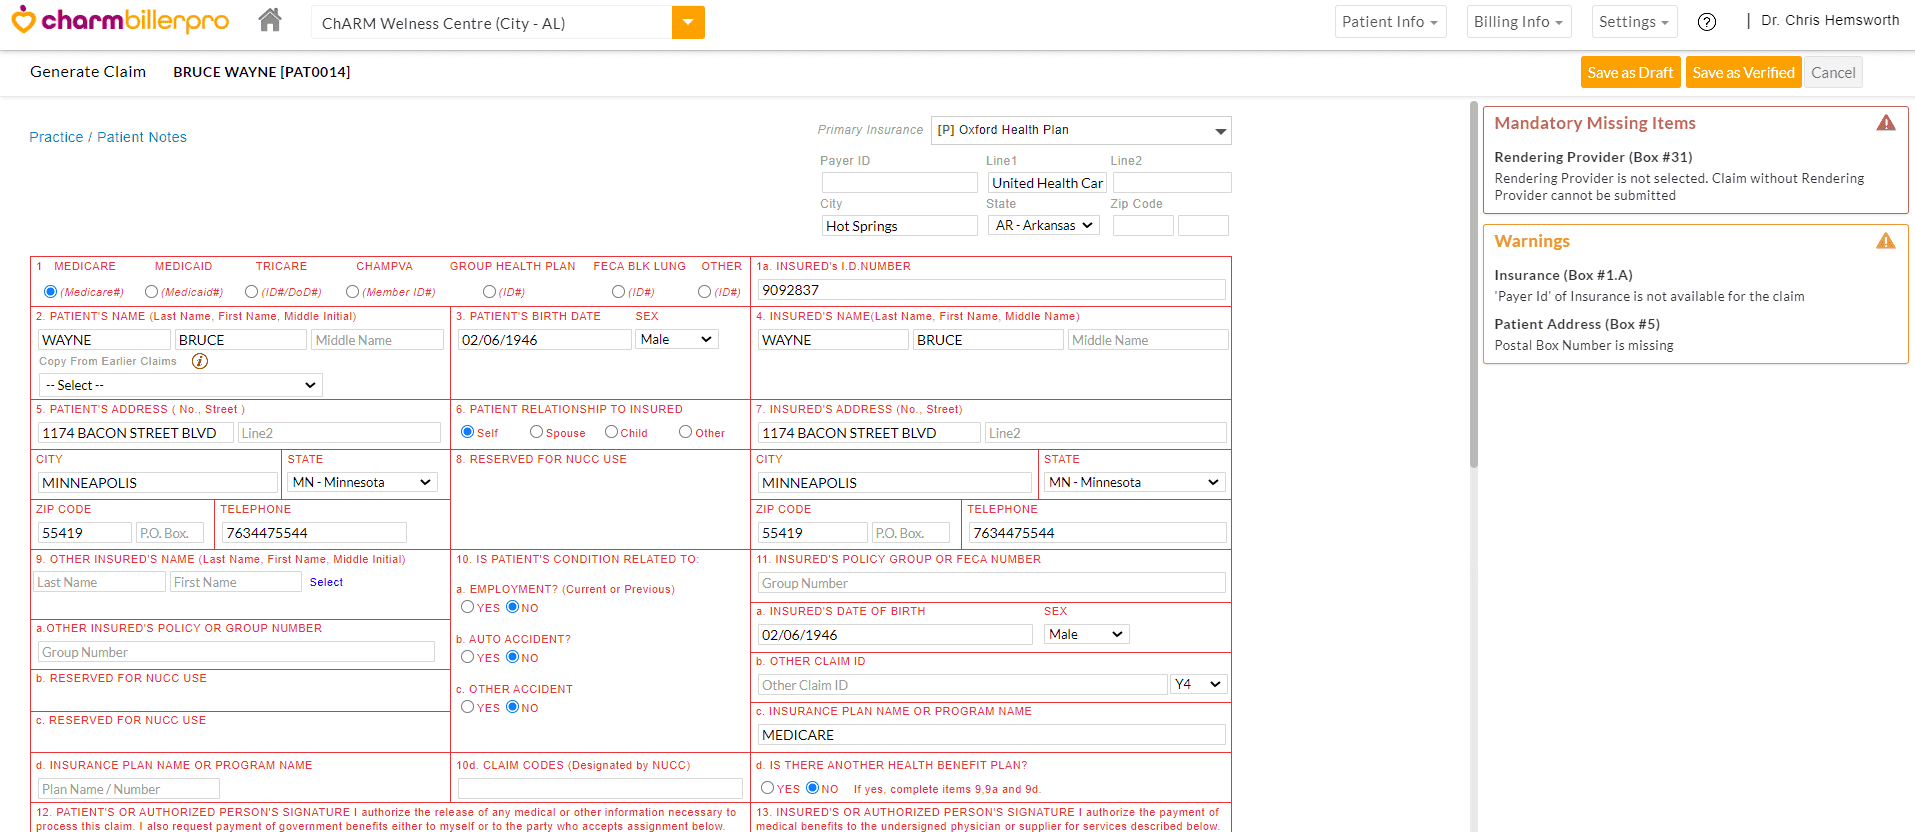Set patient relationship to Other
The width and height of the screenshot is (1915, 832).
tap(685, 432)
